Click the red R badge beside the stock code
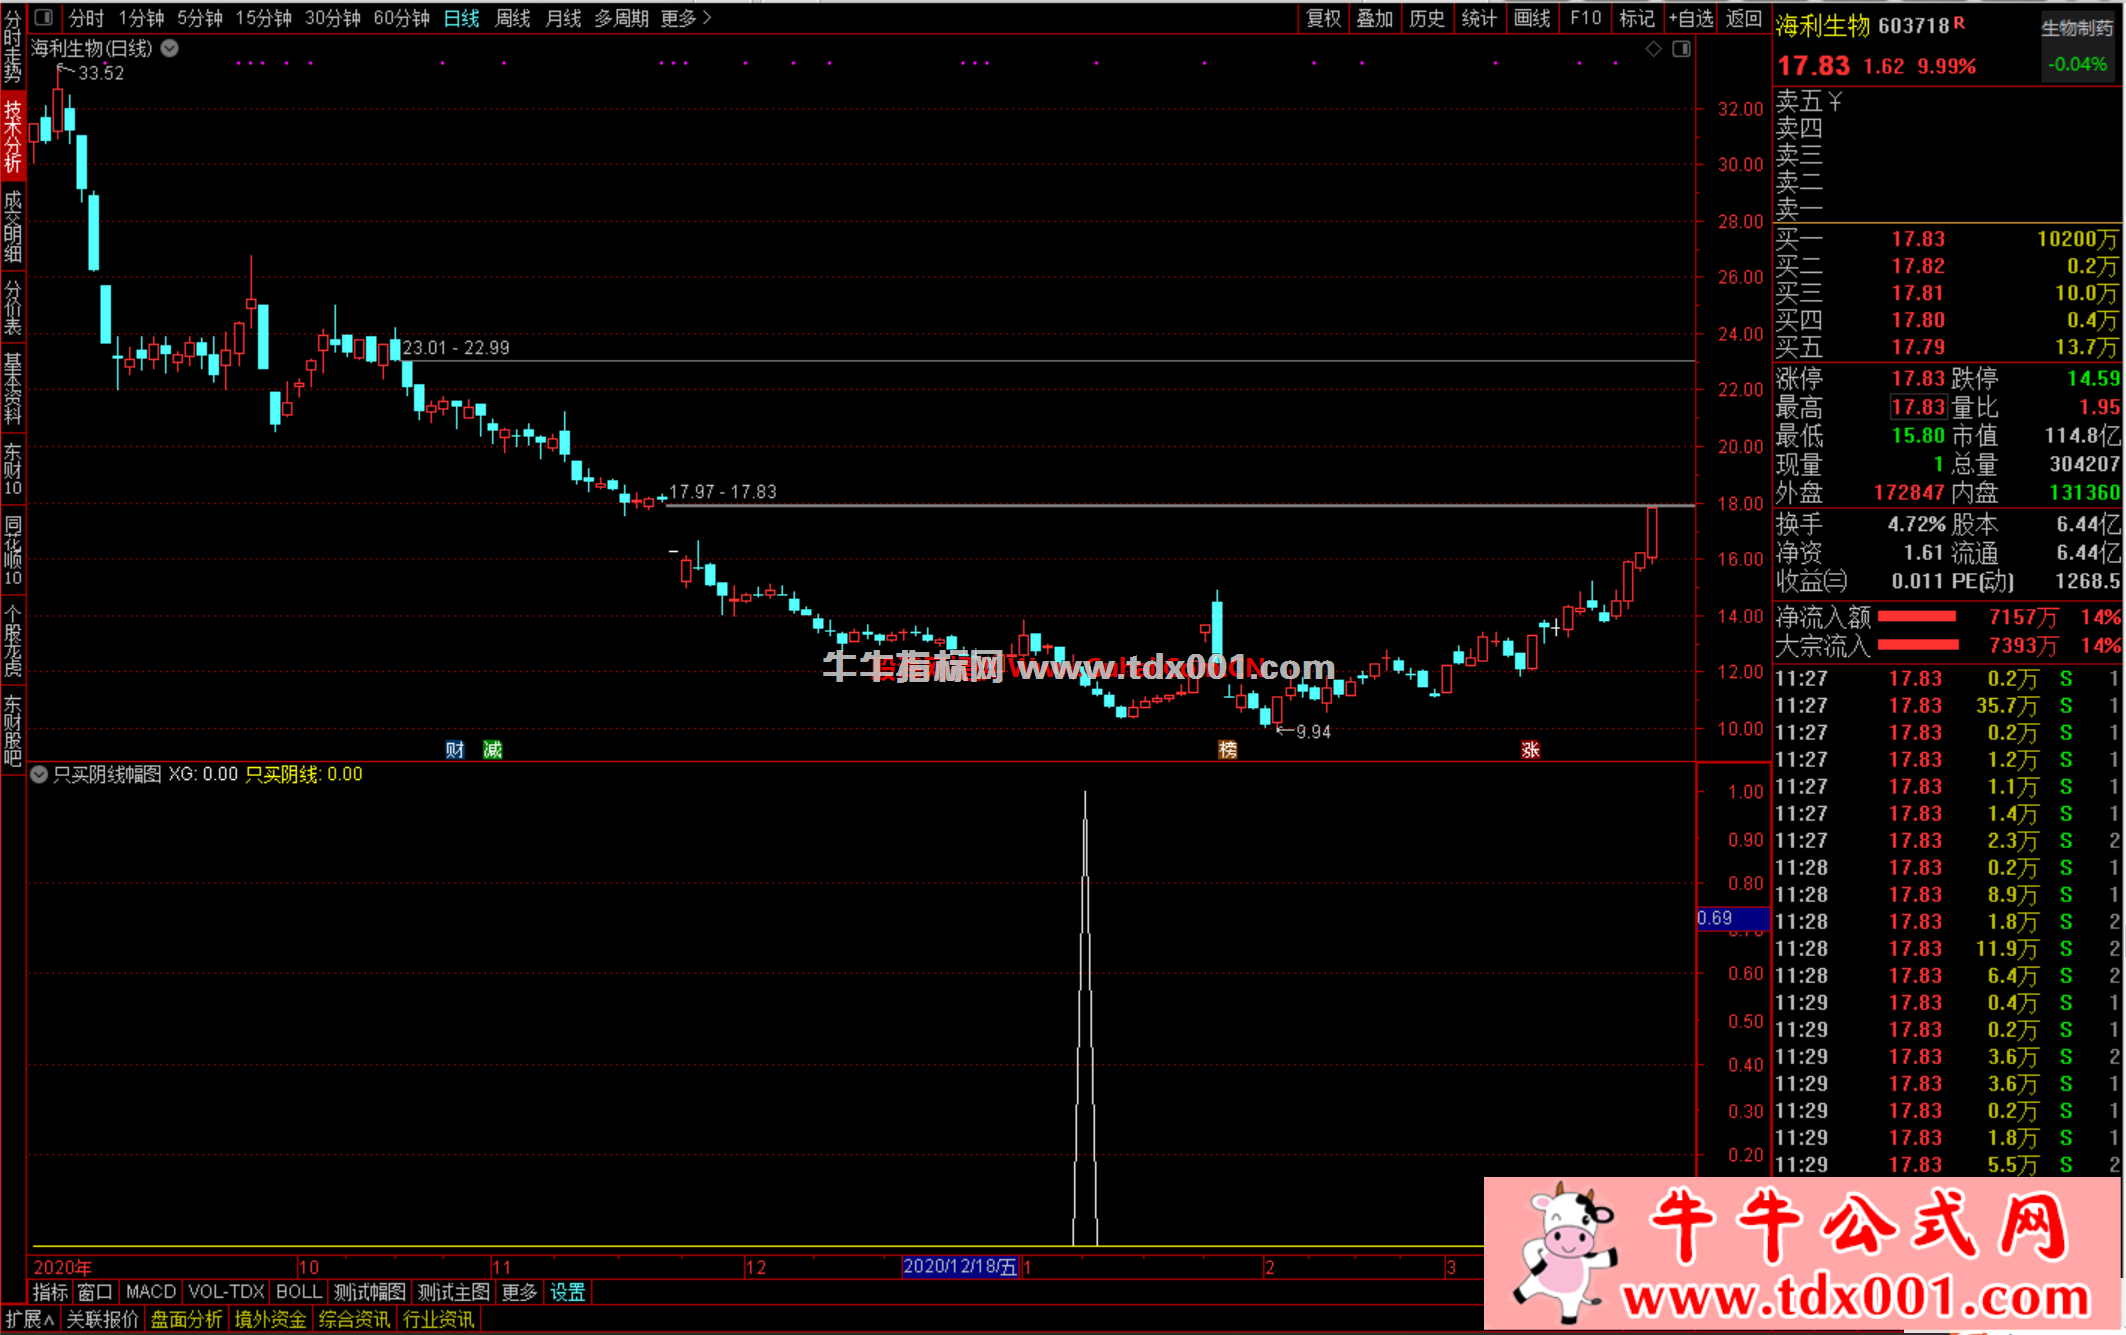Image resolution: width=2126 pixels, height=1335 pixels. coord(1959,22)
